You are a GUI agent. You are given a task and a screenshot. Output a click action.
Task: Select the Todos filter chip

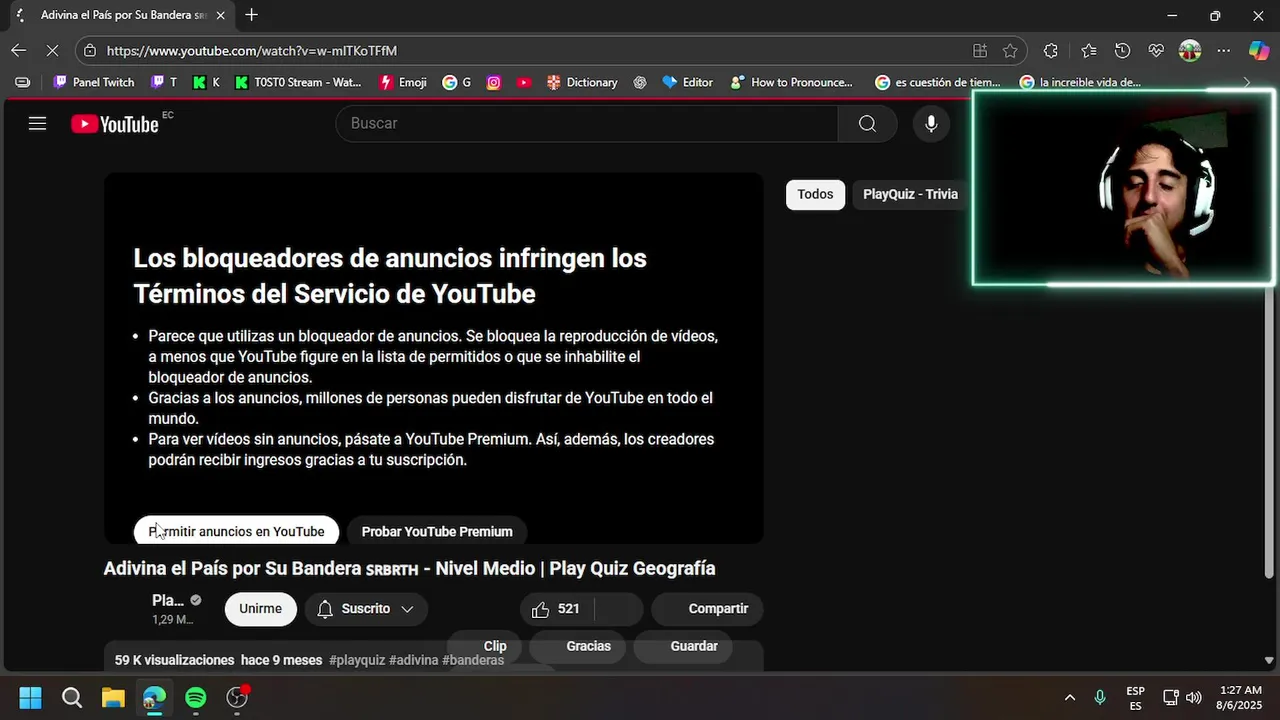click(815, 194)
